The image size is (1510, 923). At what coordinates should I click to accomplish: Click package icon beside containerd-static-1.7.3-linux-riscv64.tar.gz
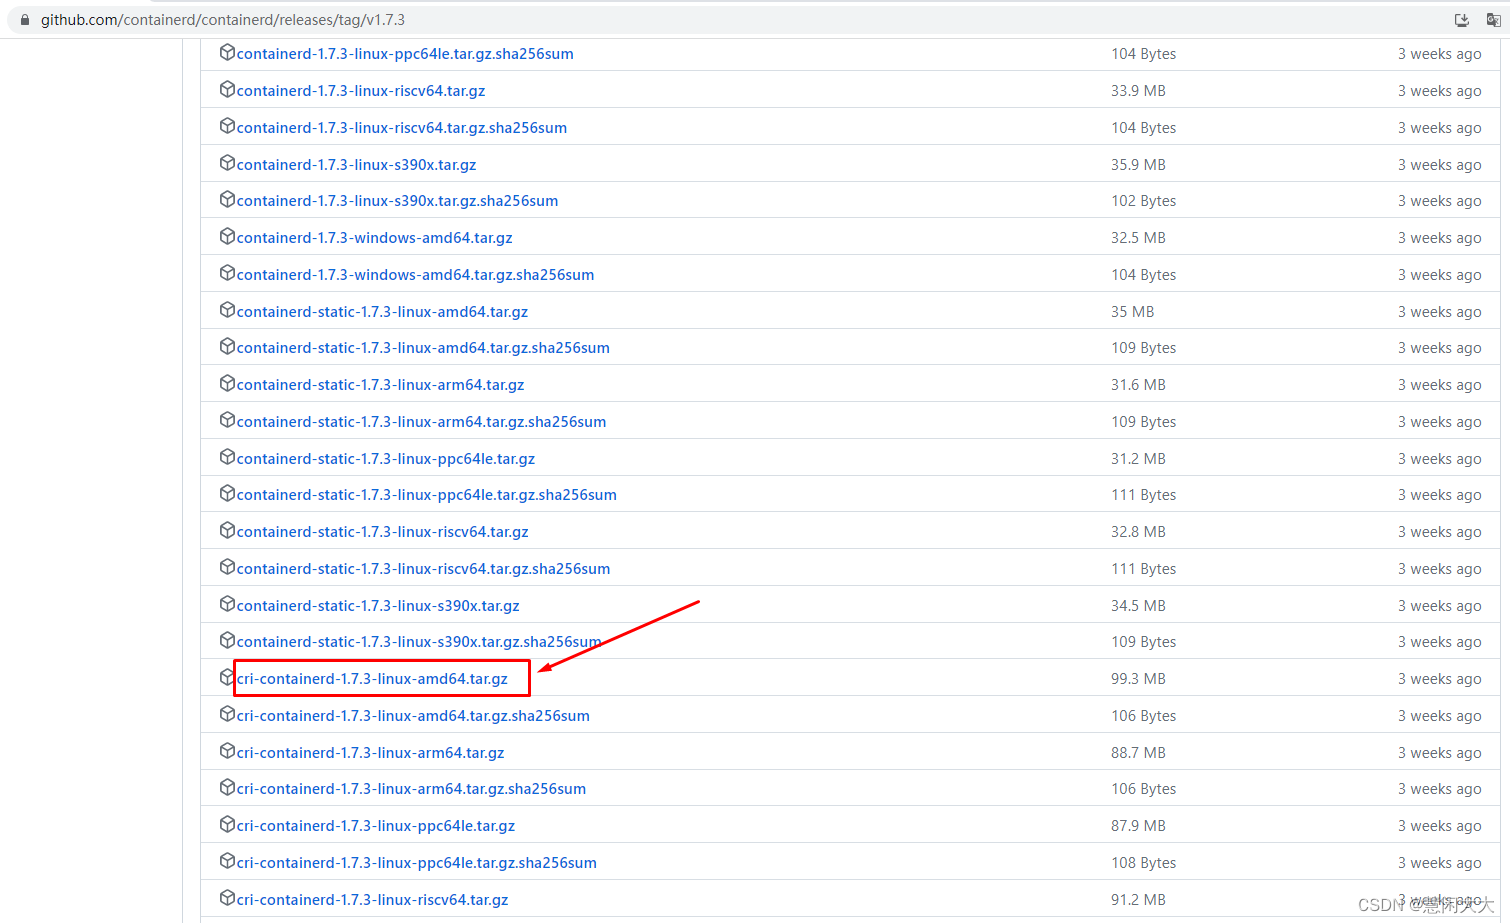point(227,530)
